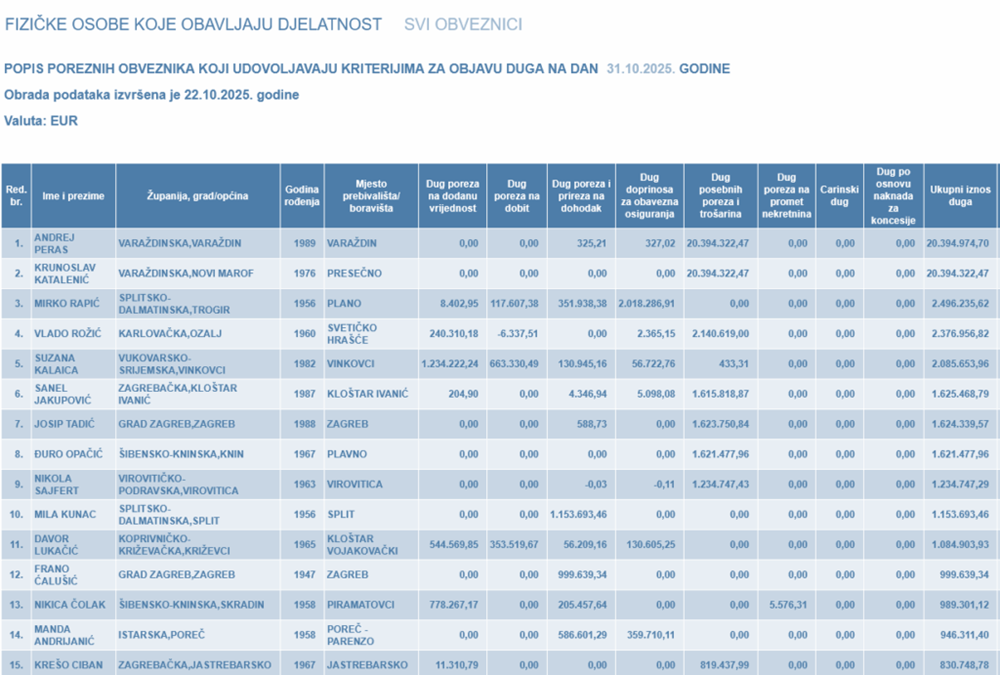Select the name JOSIP TADIĆ
Screen dimensions: 1000x675
pyautogui.click(x=67, y=425)
